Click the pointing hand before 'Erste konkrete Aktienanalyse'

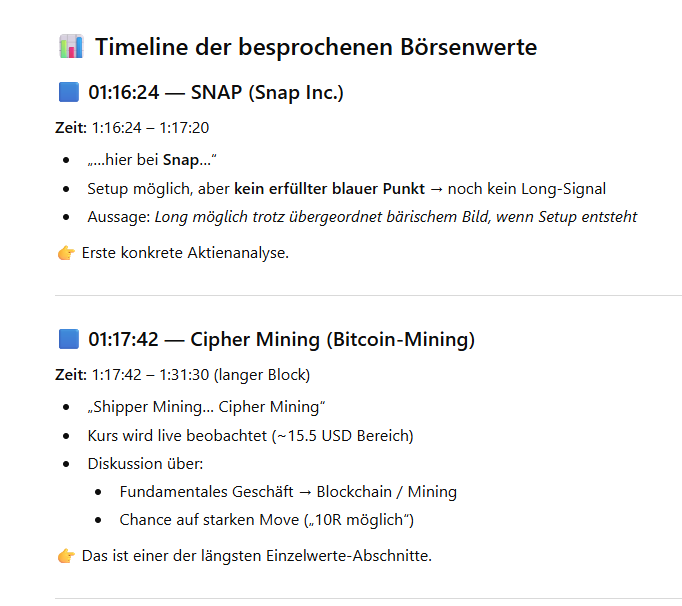(66, 253)
